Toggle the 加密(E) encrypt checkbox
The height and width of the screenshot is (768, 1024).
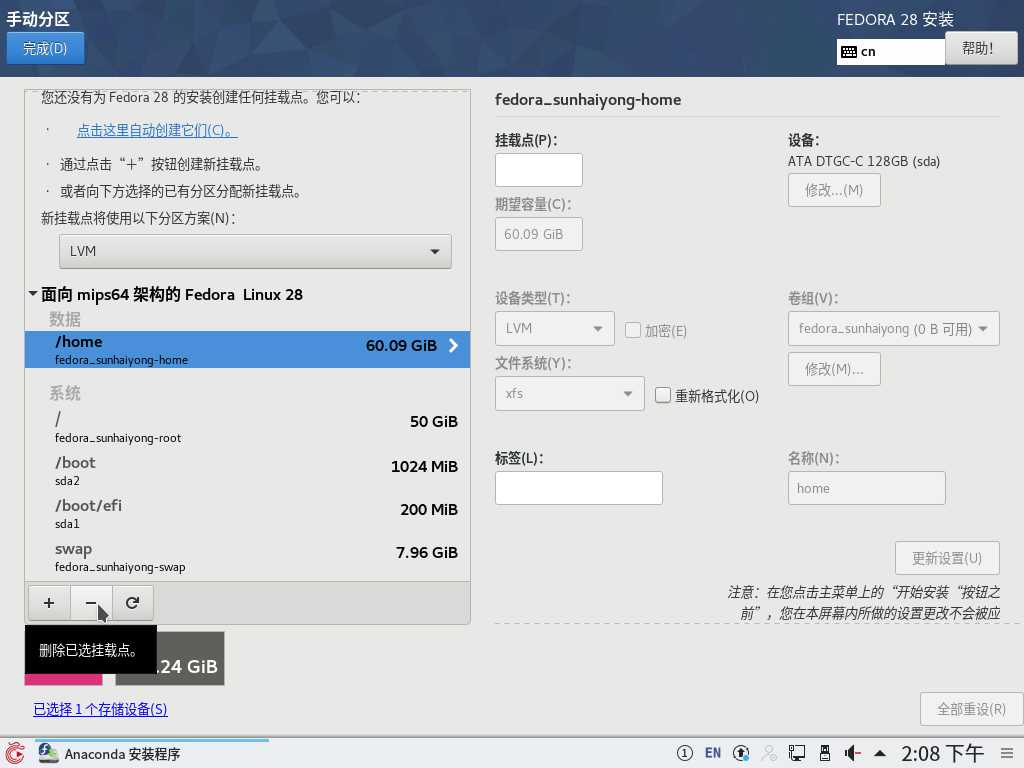632,330
